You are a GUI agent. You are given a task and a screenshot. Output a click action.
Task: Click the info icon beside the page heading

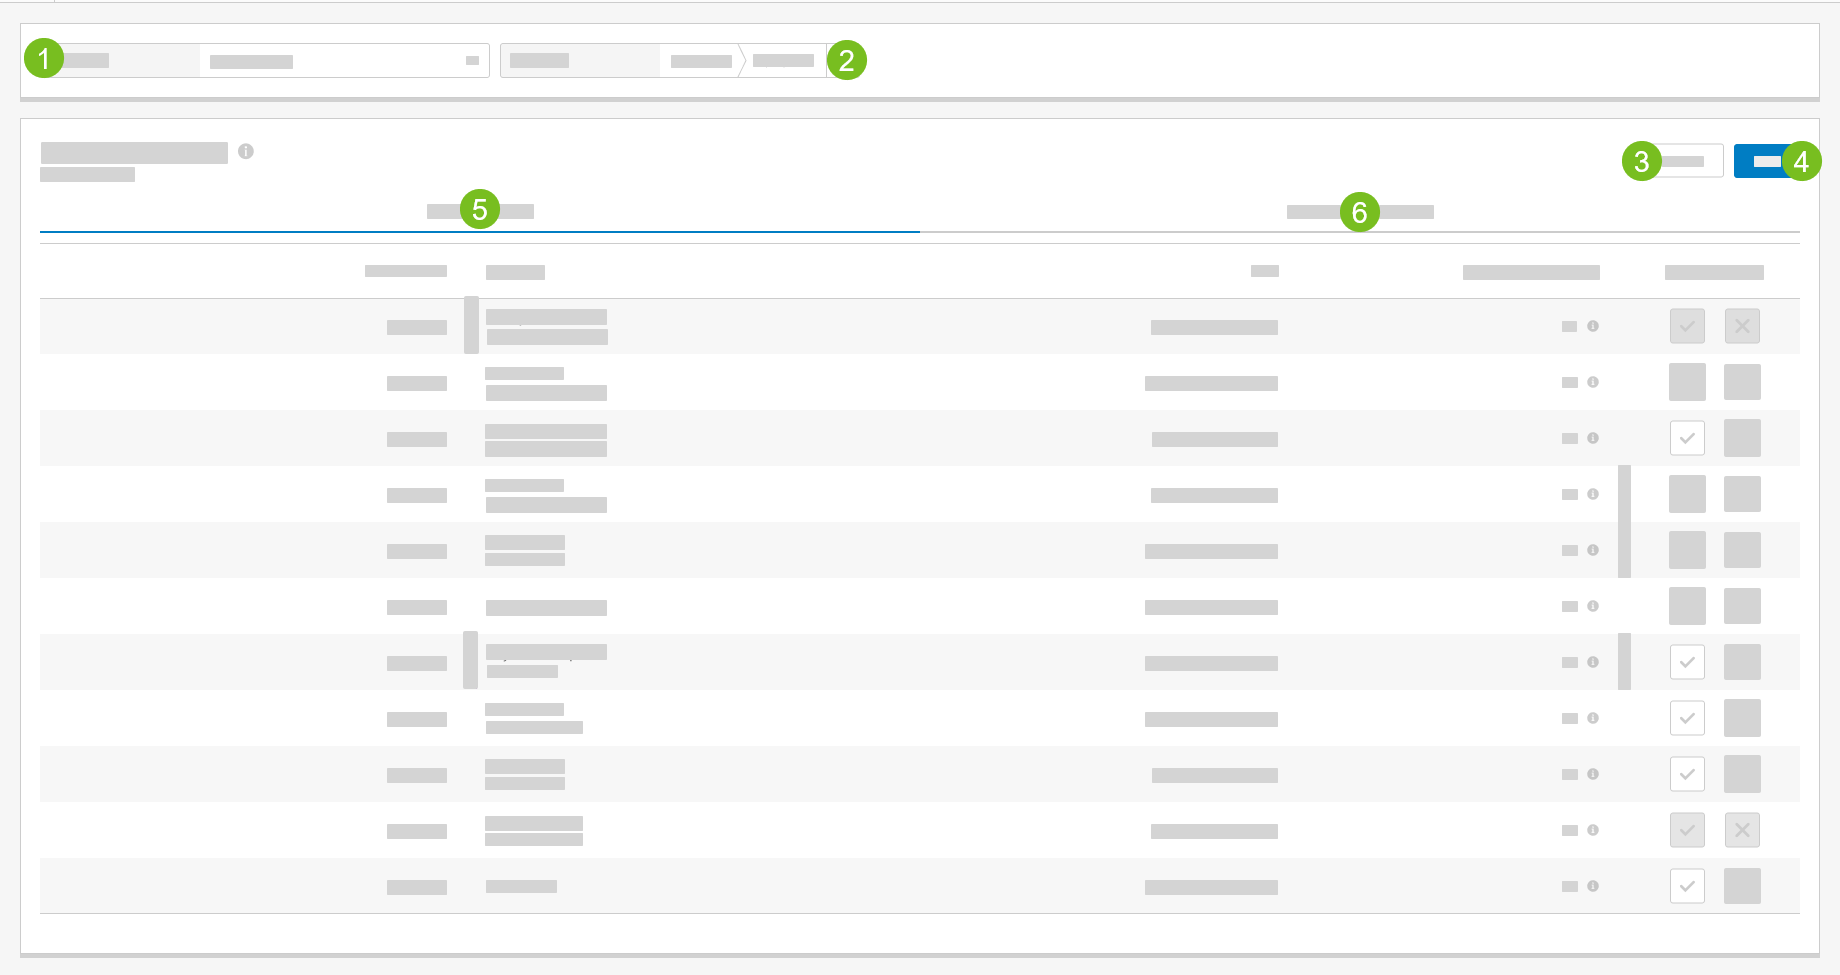(x=246, y=151)
